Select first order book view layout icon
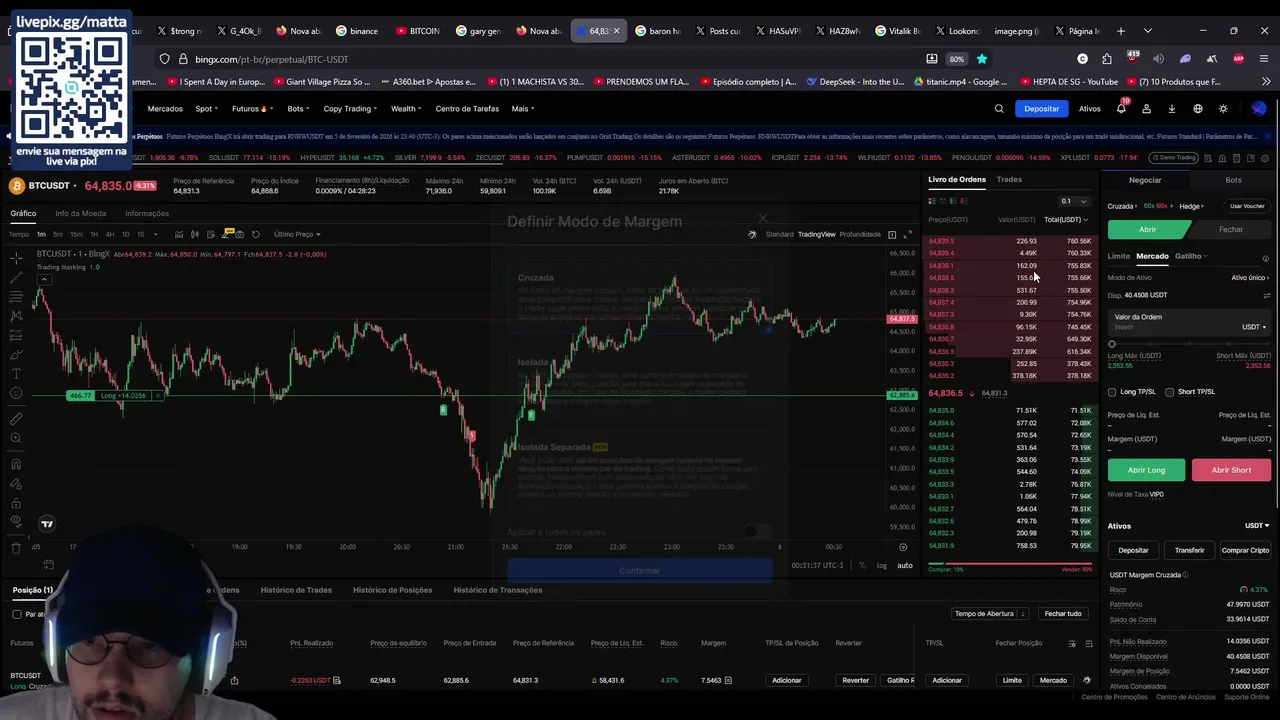 coord(932,201)
